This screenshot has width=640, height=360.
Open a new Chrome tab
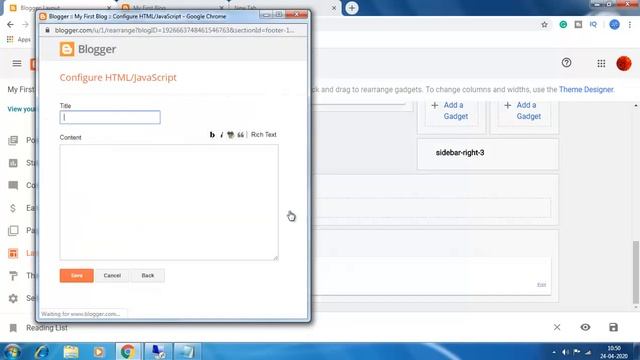point(352,8)
